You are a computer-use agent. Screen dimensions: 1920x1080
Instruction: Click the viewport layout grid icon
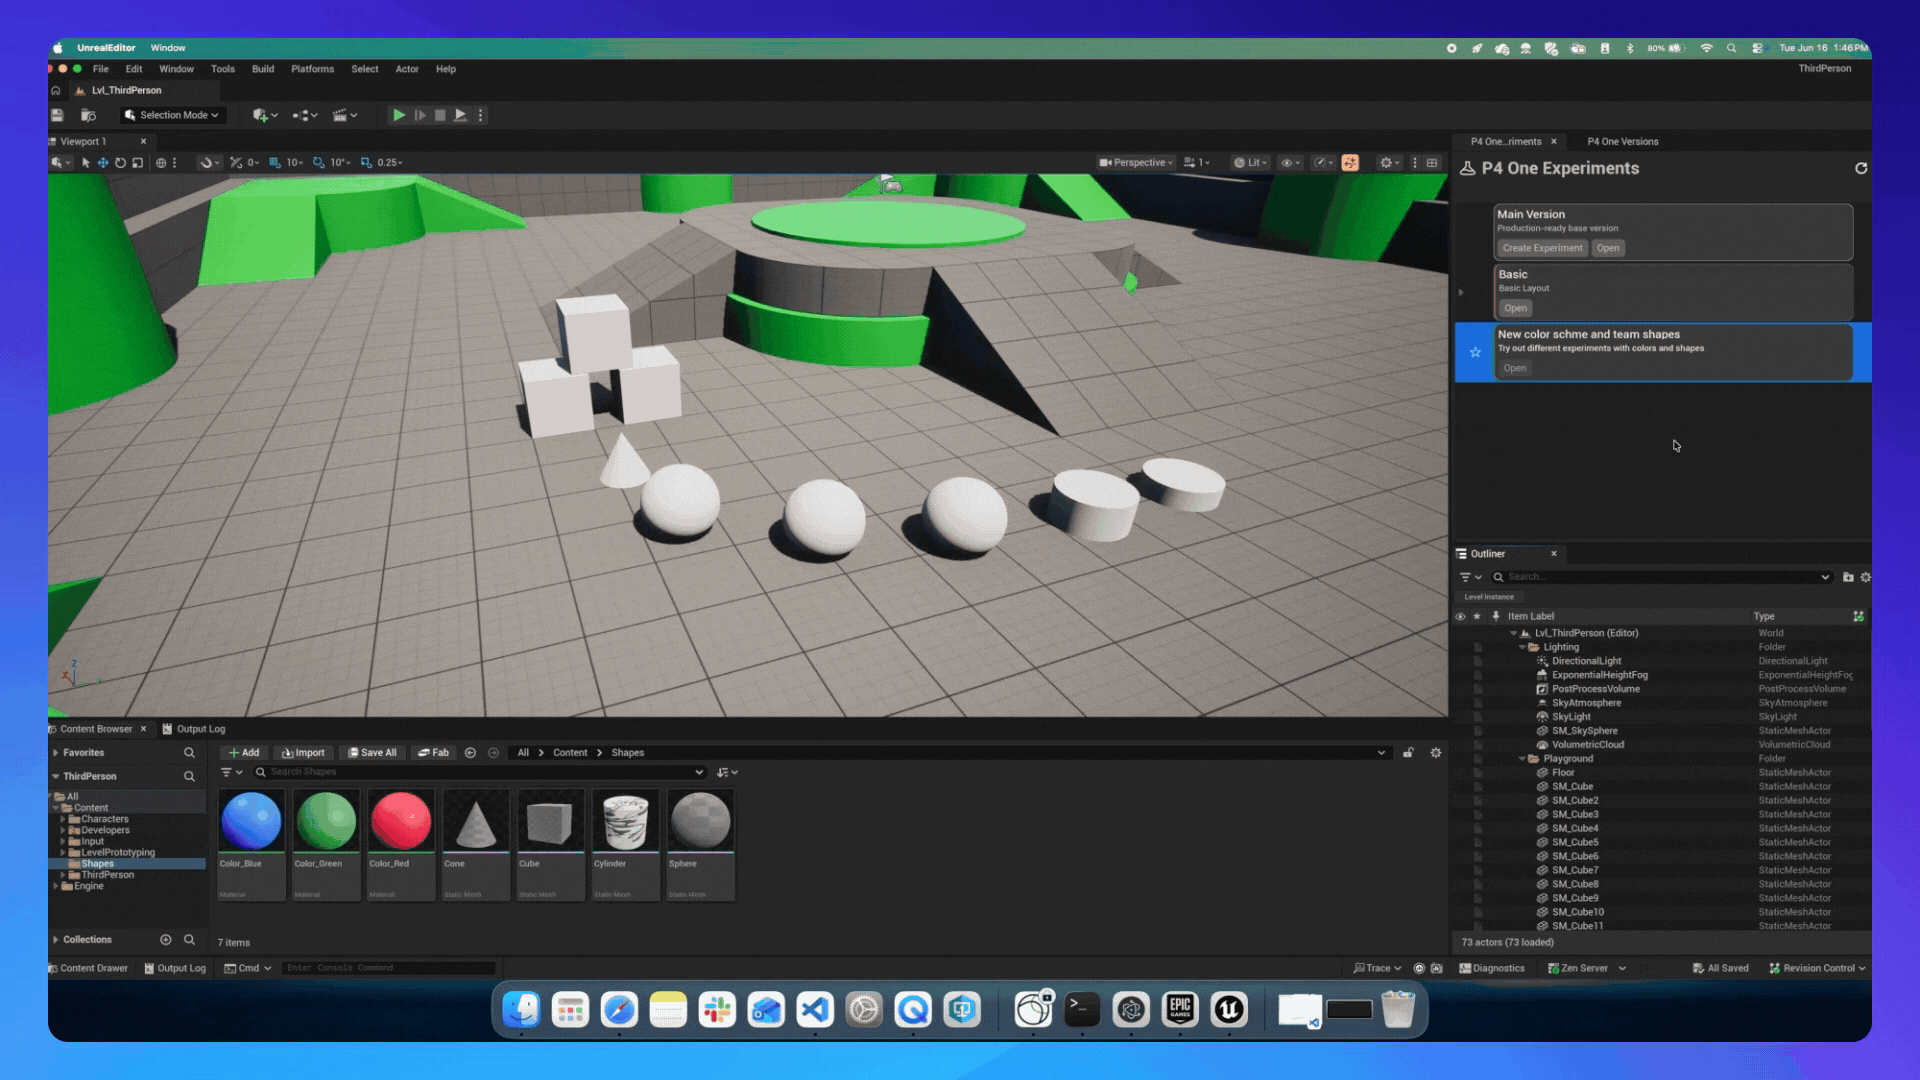1432,162
